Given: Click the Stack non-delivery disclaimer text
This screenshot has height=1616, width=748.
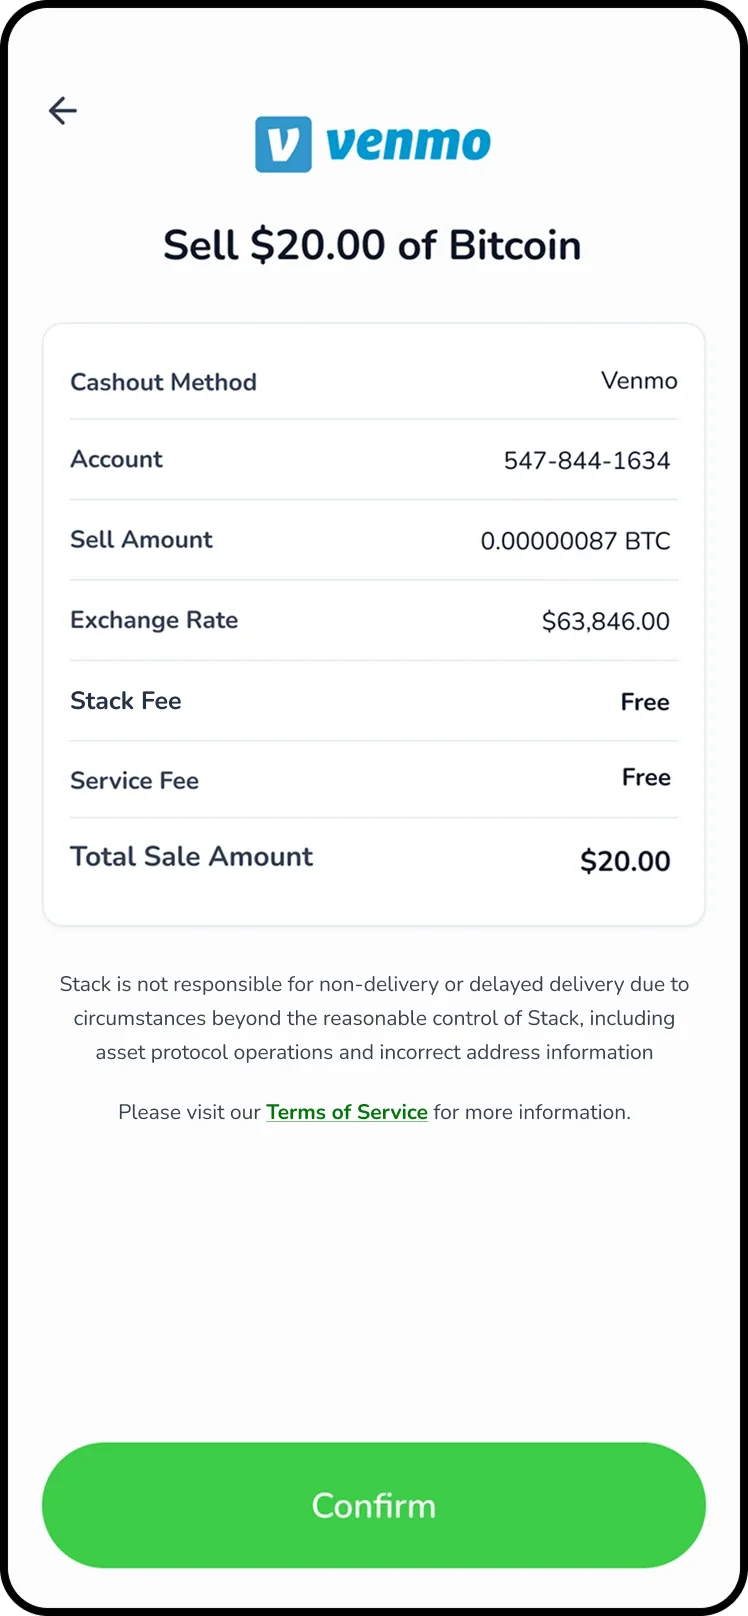Looking at the screenshot, I should click(x=374, y=1018).
